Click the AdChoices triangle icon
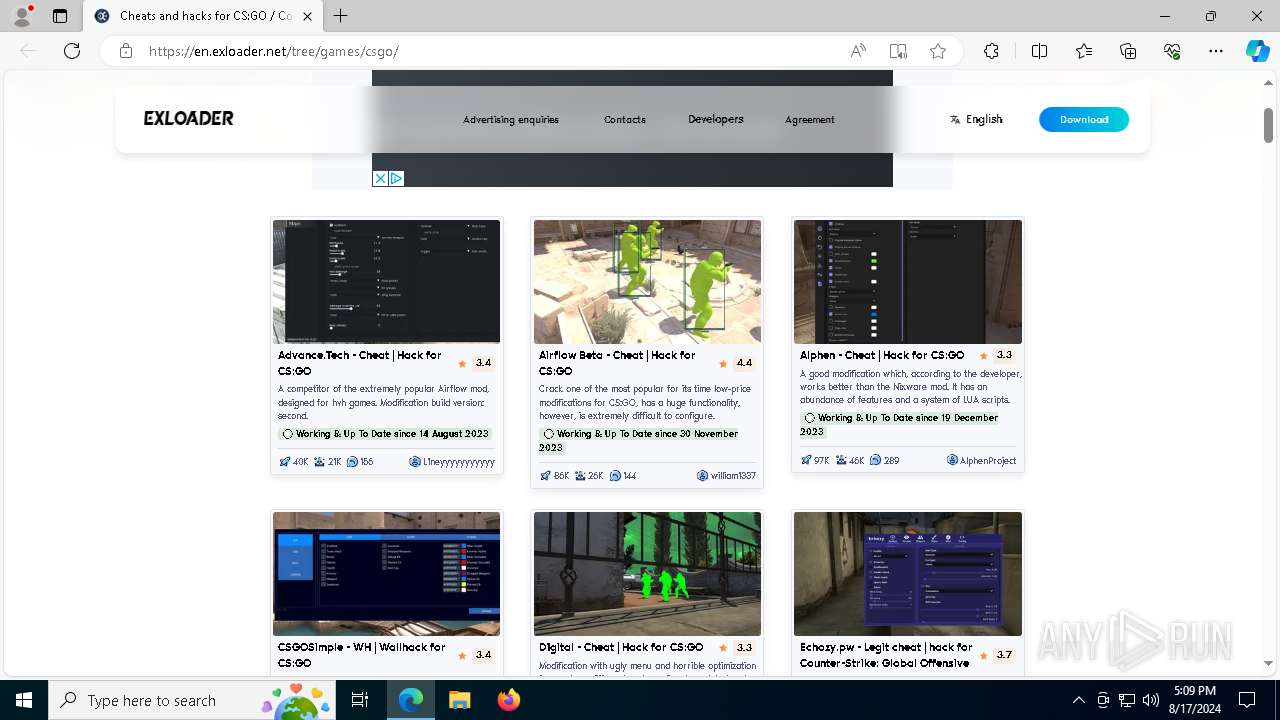This screenshot has height=720, width=1280. [396, 178]
